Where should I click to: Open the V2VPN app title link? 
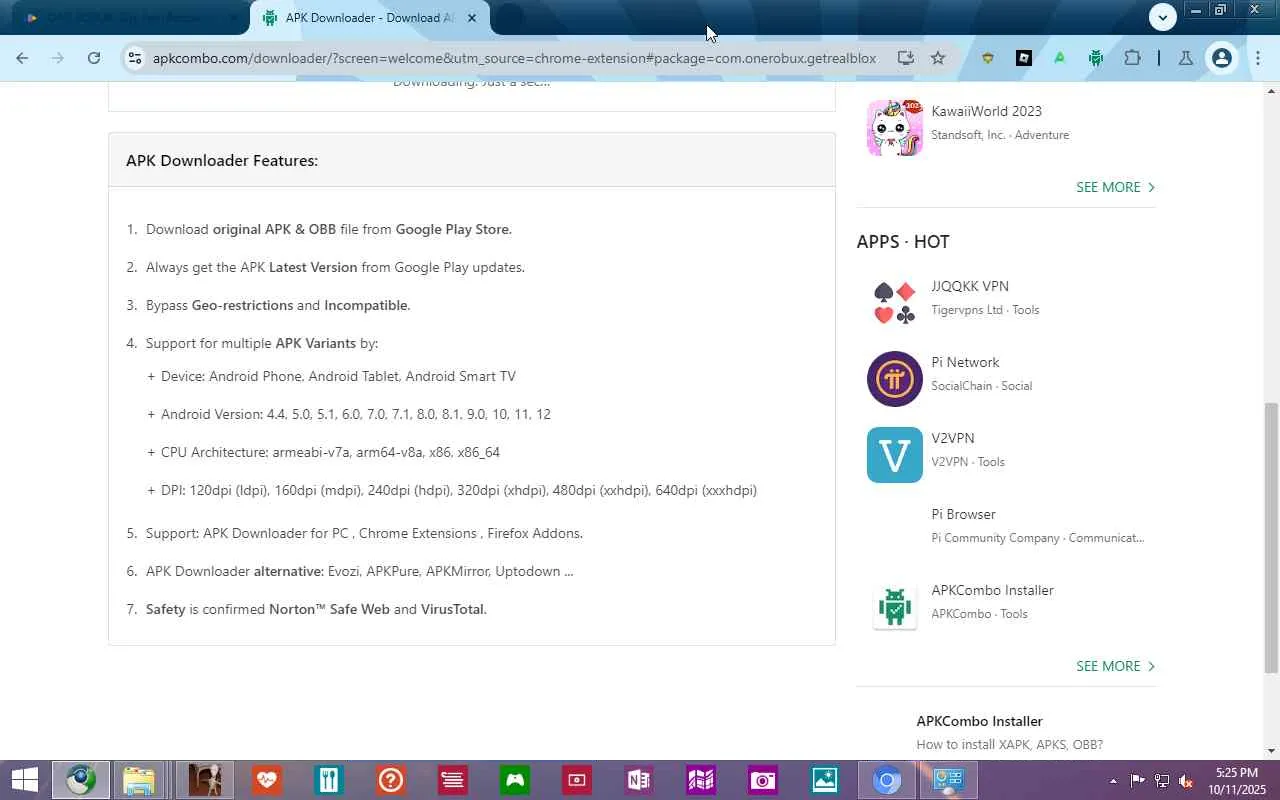(x=952, y=438)
